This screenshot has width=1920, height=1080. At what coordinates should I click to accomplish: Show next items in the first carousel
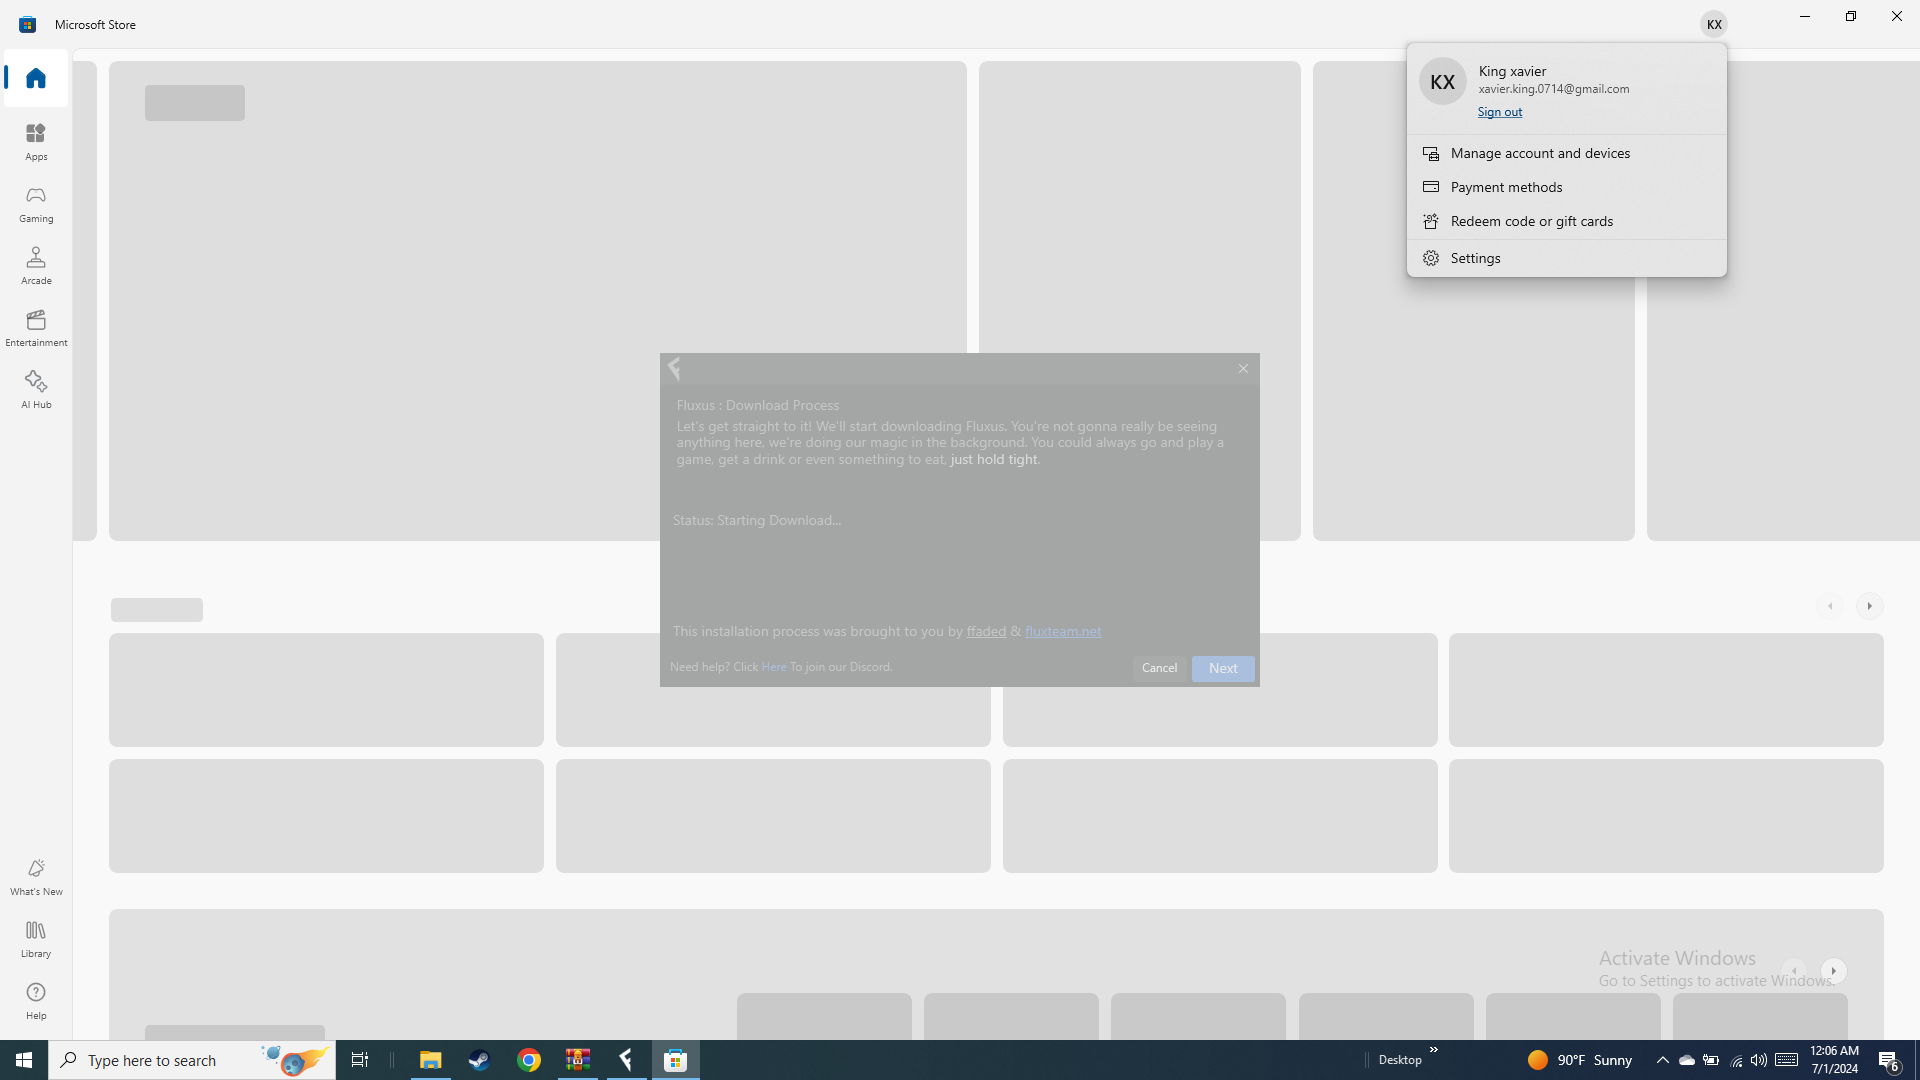click(x=1869, y=606)
